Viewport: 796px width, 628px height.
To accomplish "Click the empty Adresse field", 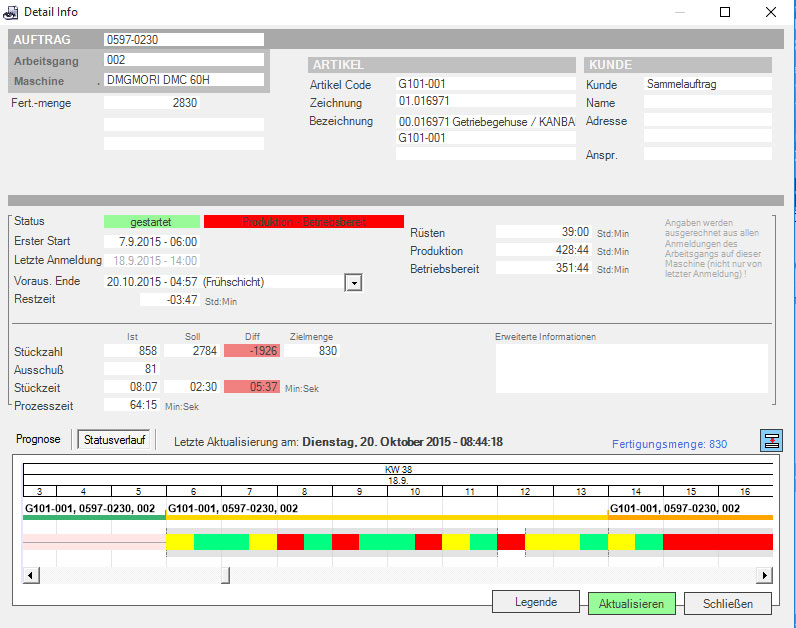I will 708,120.
